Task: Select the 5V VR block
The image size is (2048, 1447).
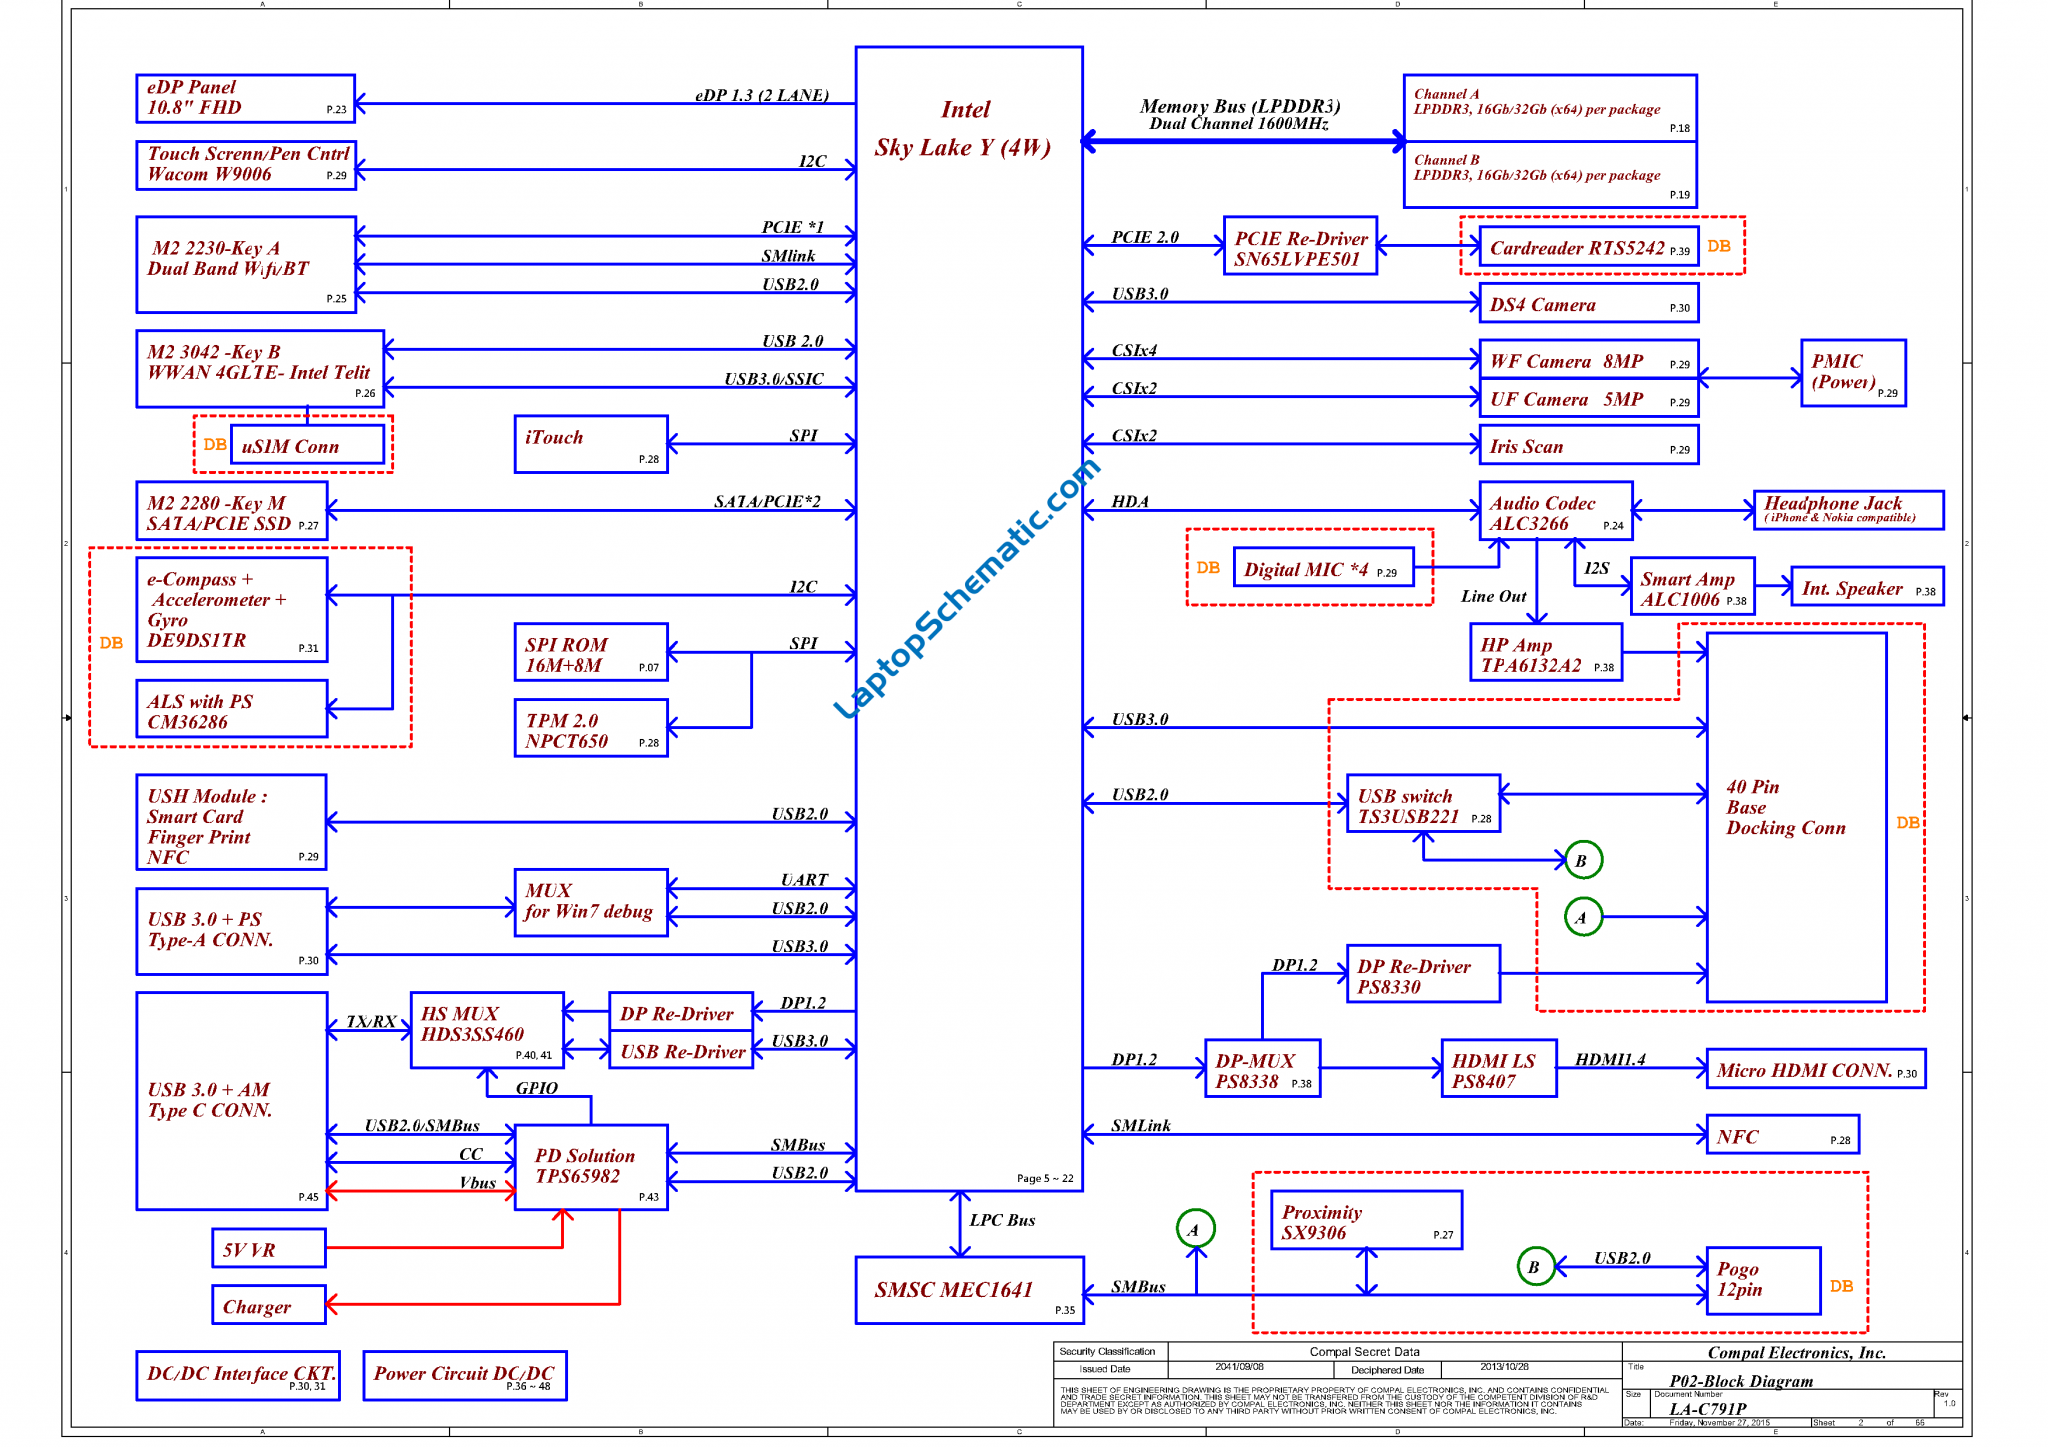Action: point(269,1248)
